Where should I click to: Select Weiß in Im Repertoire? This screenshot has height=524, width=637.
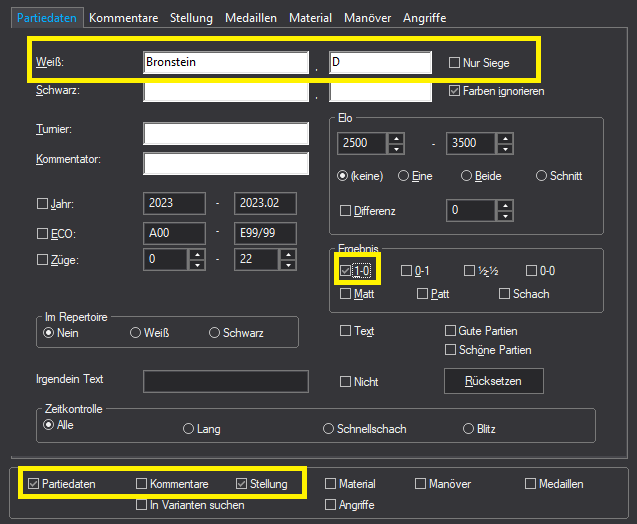tap(136, 333)
